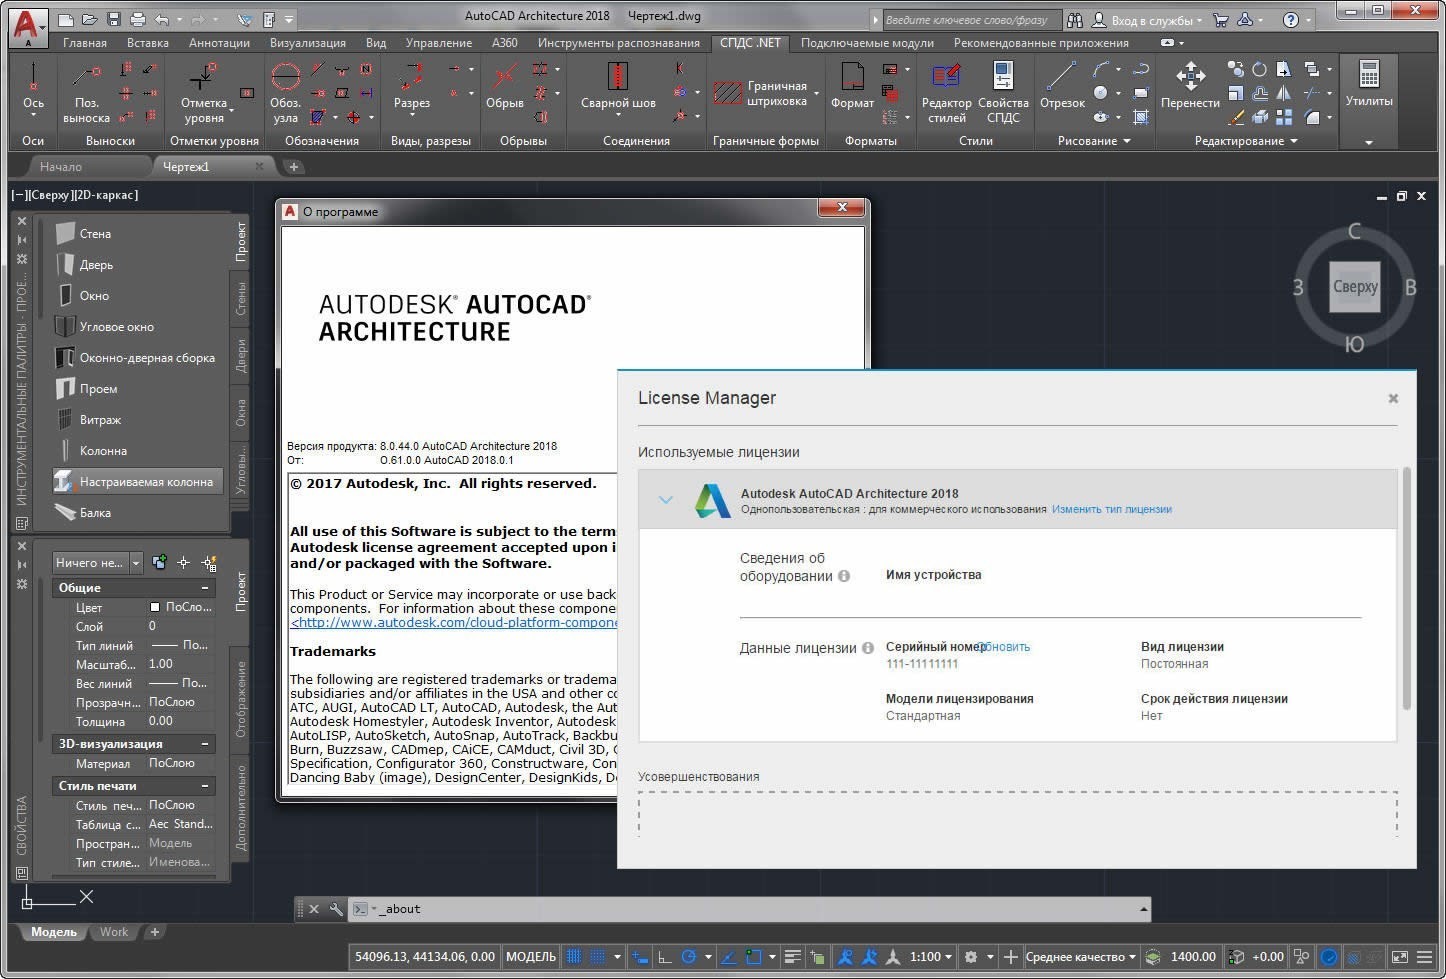Open Свойства СПДС
The height and width of the screenshot is (979, 1446).
(1003, 92)
